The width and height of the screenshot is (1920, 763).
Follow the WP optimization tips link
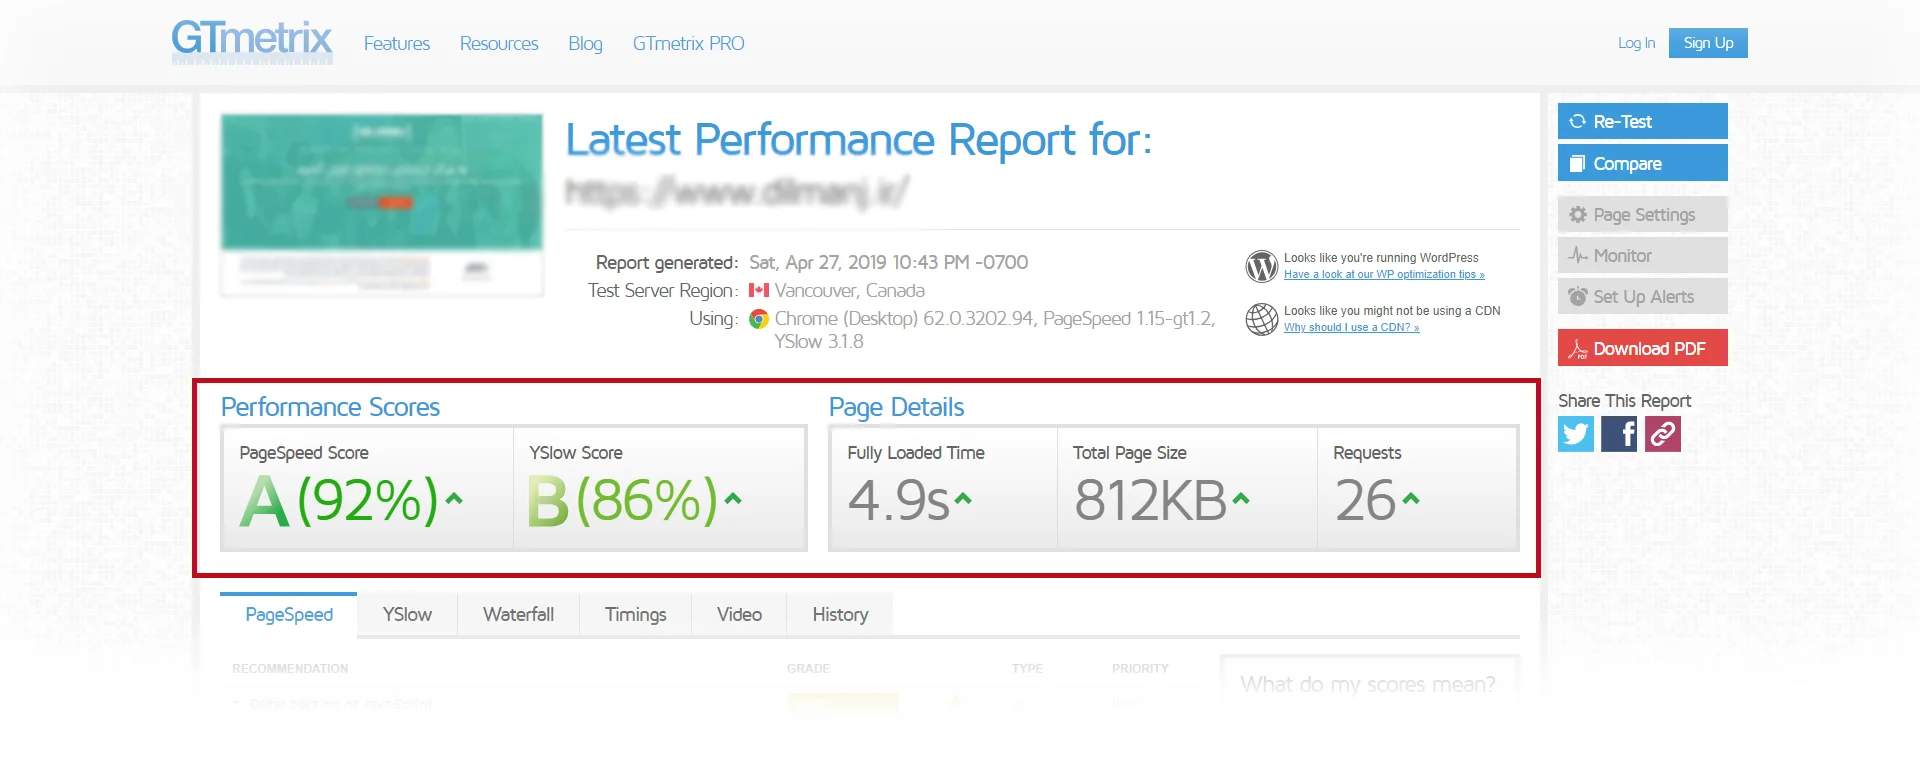pyautogui.click(x=1384, y=275)
